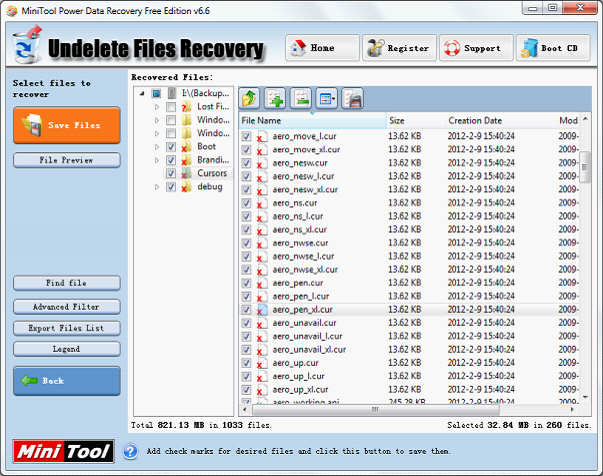The width and height of the screenshot is (603, 476).
Task: Click file icon of aero_unavail.cur
Action: pyautogui.click(x=262, y=323)
